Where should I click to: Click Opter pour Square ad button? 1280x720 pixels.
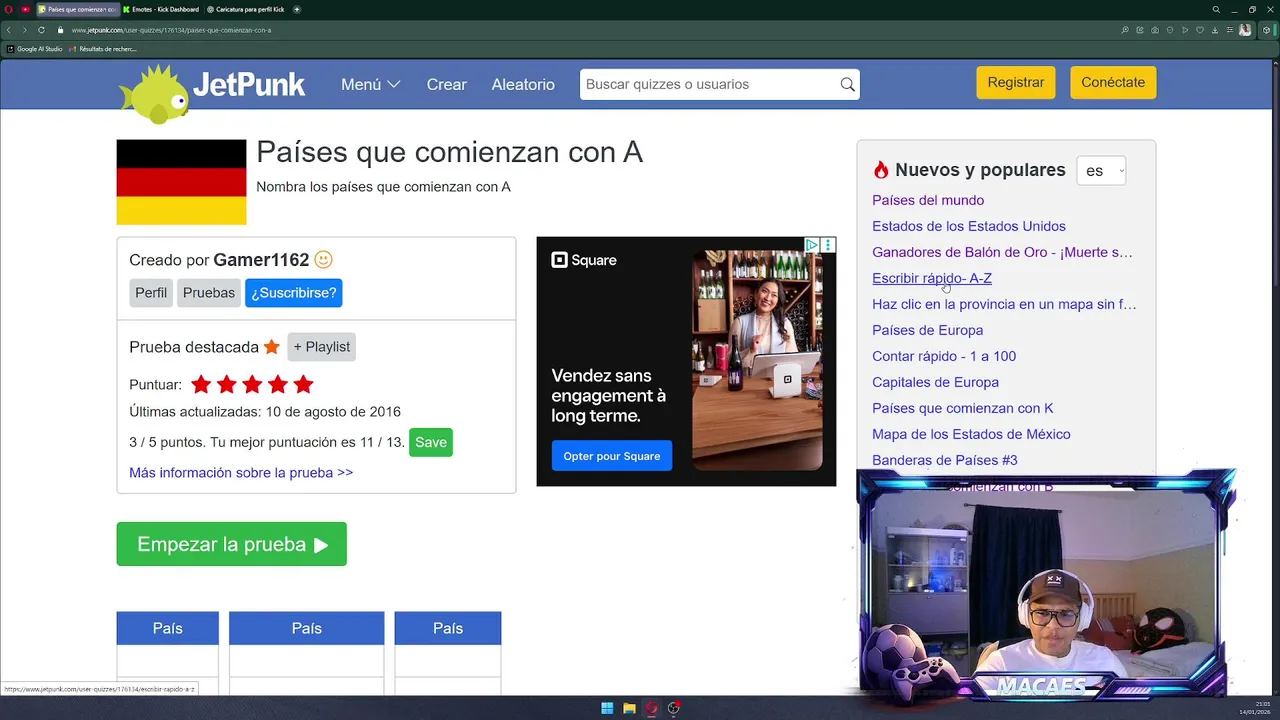pos(612,456)
